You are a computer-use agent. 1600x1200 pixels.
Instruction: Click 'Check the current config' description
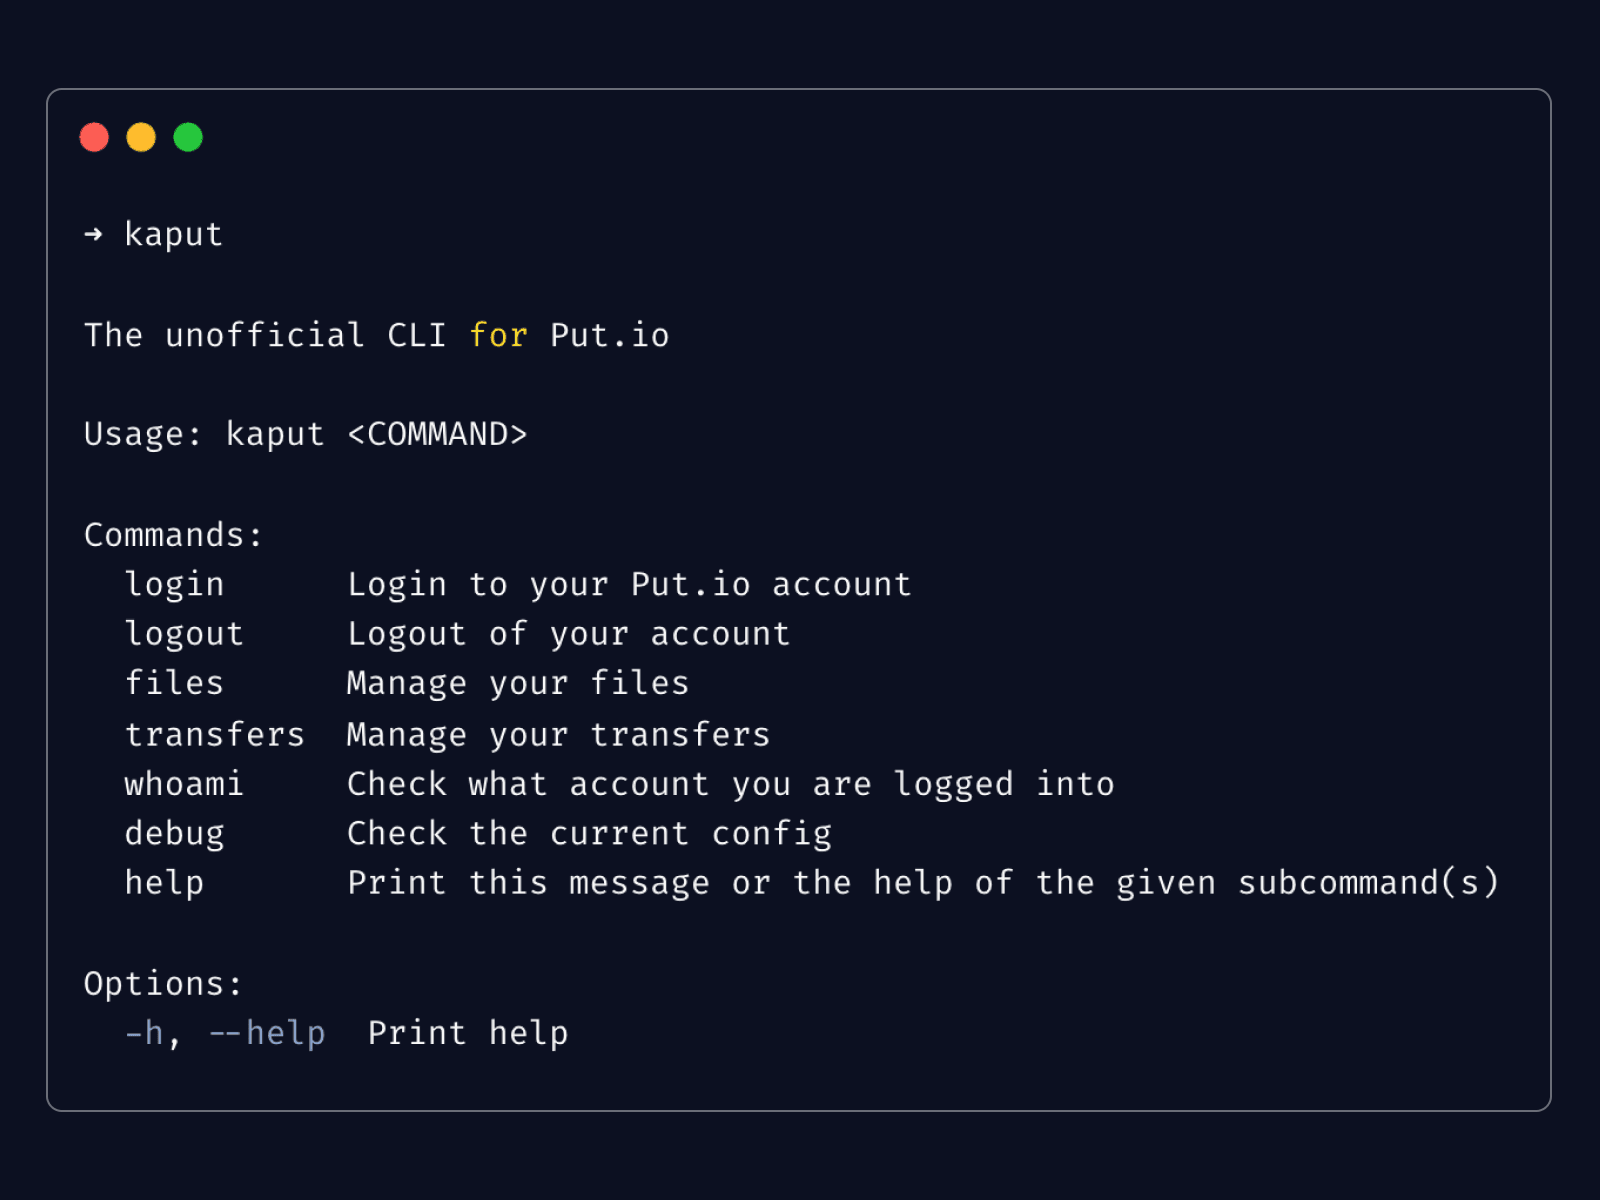point(589,833)
